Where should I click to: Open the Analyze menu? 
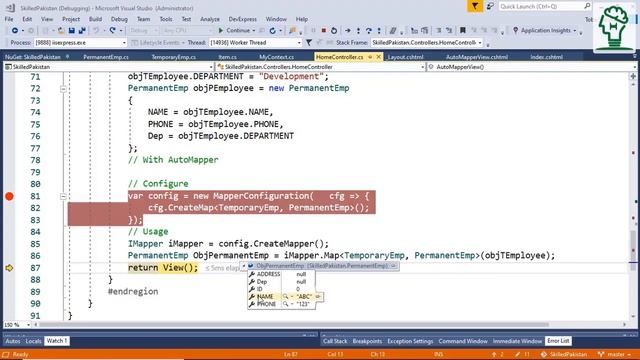pyautogui.click(x=210, y=19)
